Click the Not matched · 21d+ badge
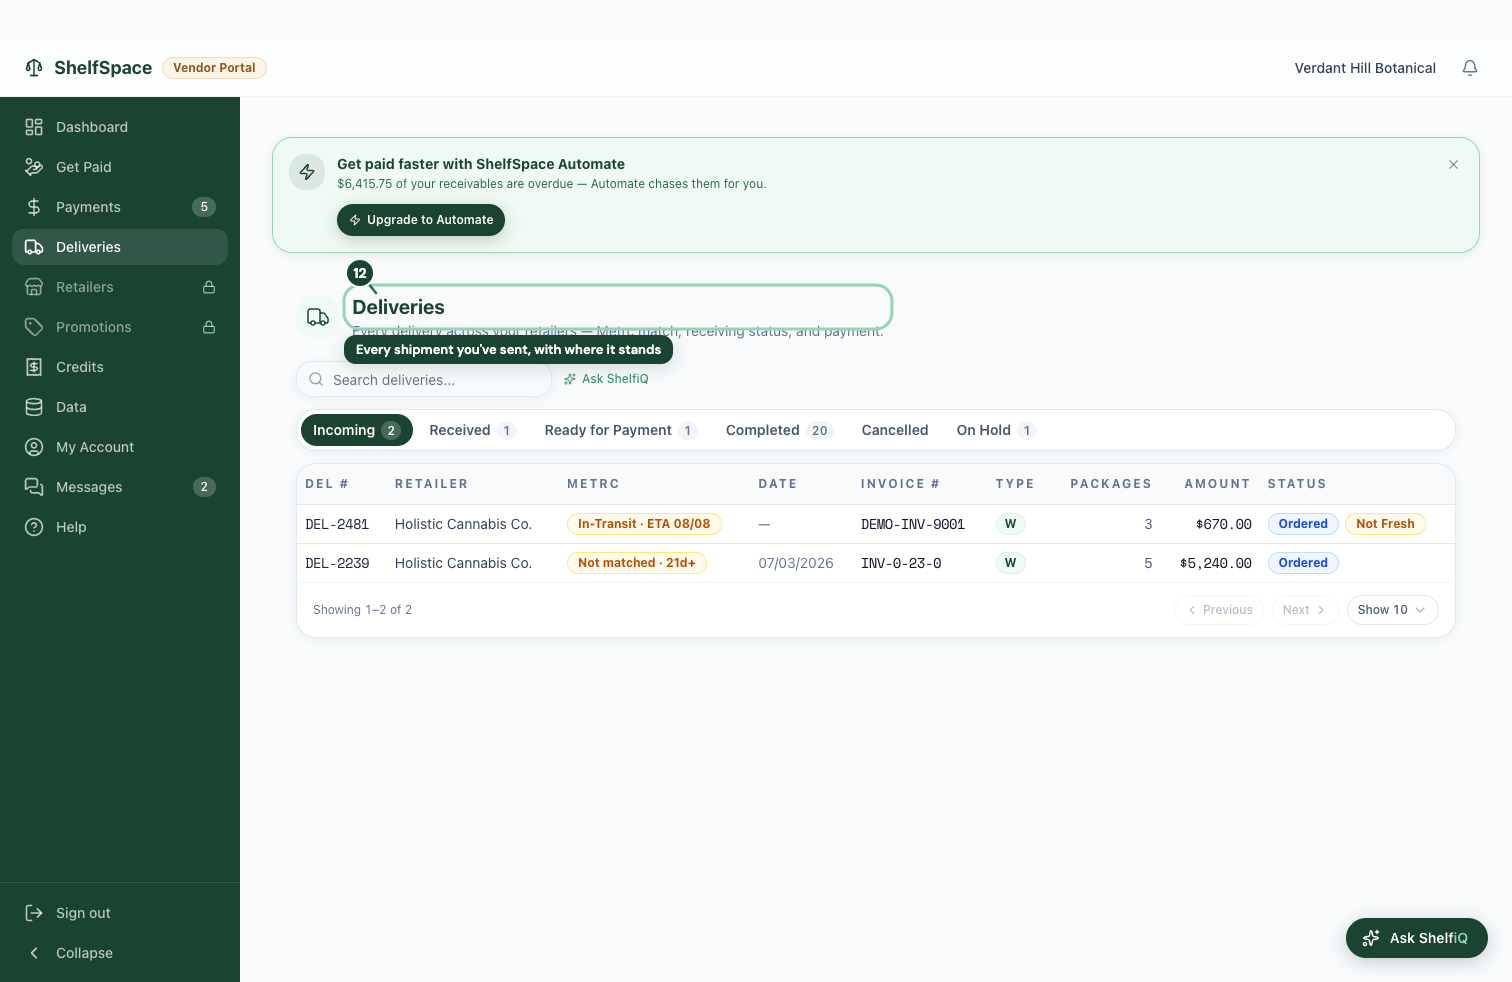 (x=637, y=563)
